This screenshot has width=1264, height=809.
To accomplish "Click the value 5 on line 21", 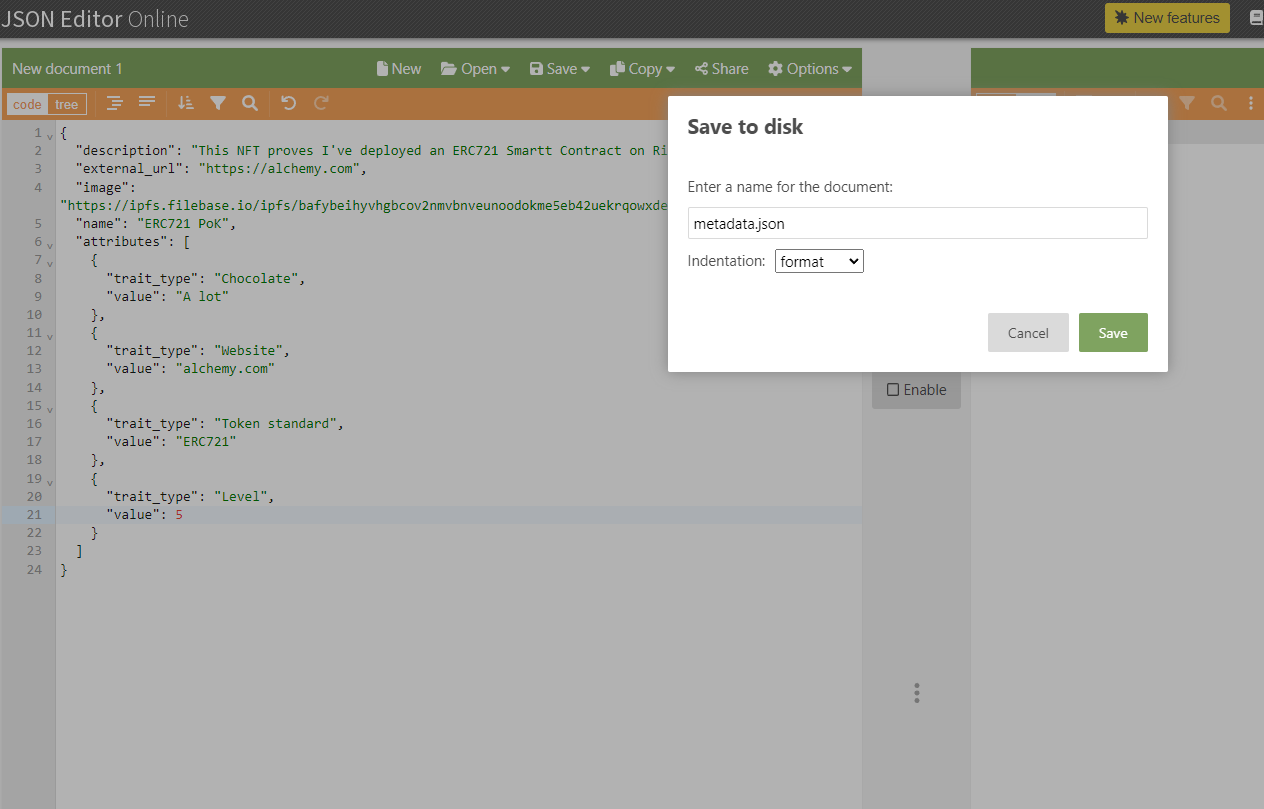I will click(179, 514).
